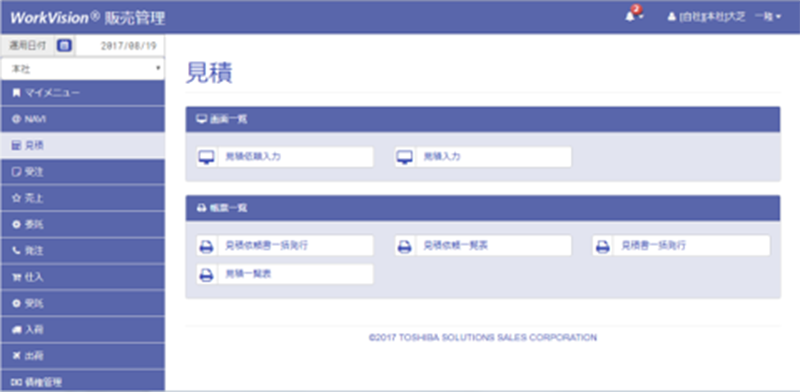Click the 画面一覧 panel header
This screenshot has width=800, height=392.
click(x=483, y=119)
